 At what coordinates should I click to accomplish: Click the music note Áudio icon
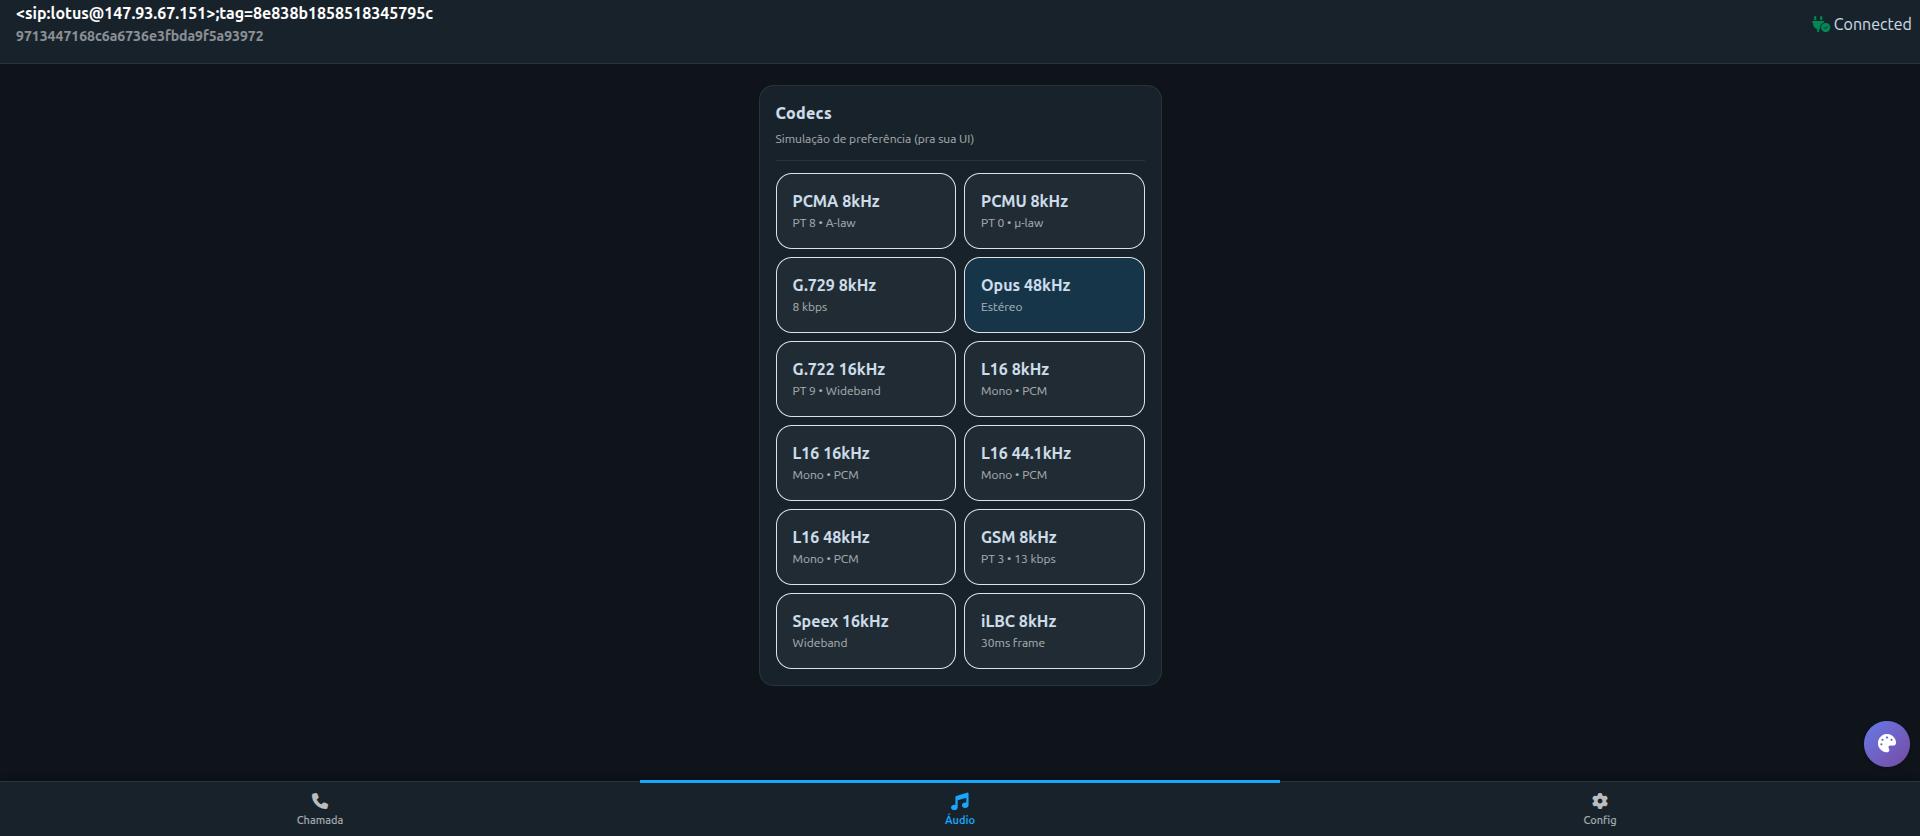[x=960, y=801]
